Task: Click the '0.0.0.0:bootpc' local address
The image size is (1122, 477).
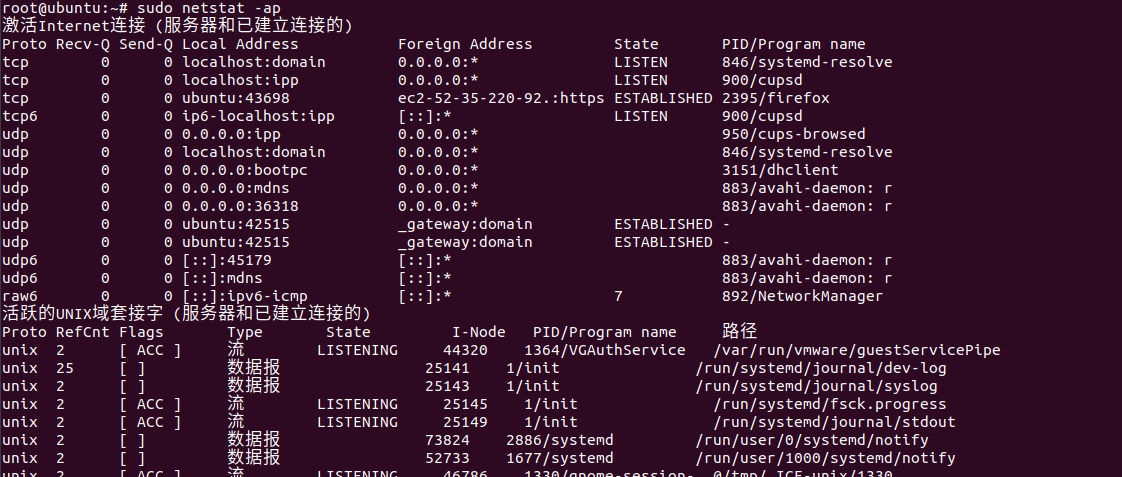Action: [245, 170]
